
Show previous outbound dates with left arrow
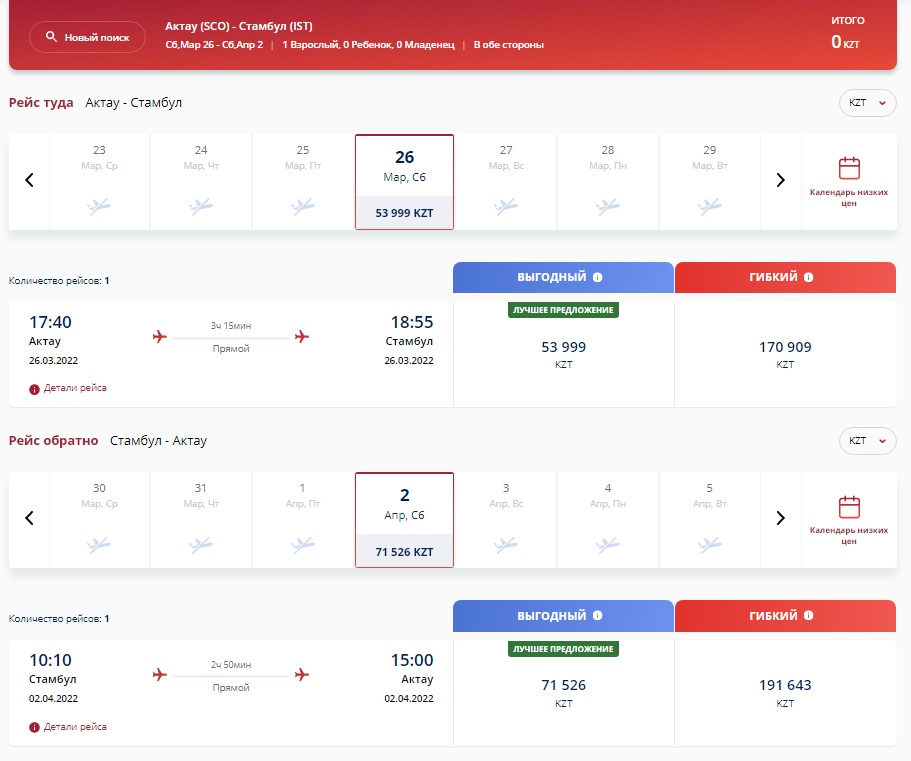tap(30, 181)
